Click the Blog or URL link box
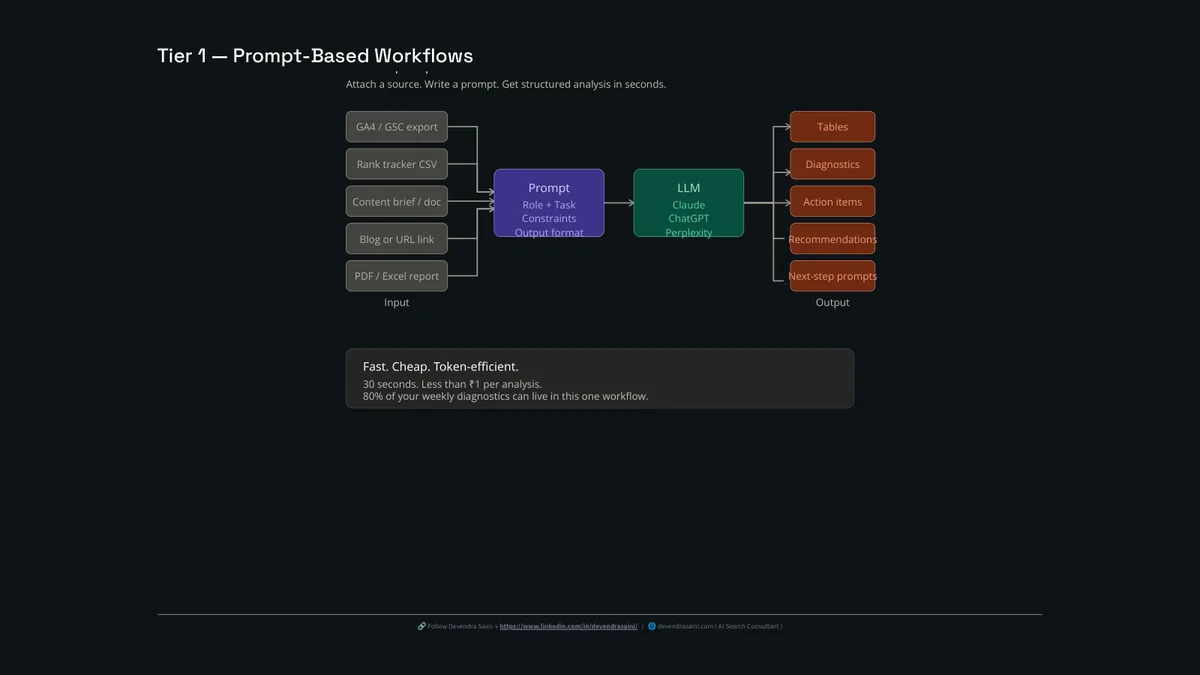 pos(396,239)
